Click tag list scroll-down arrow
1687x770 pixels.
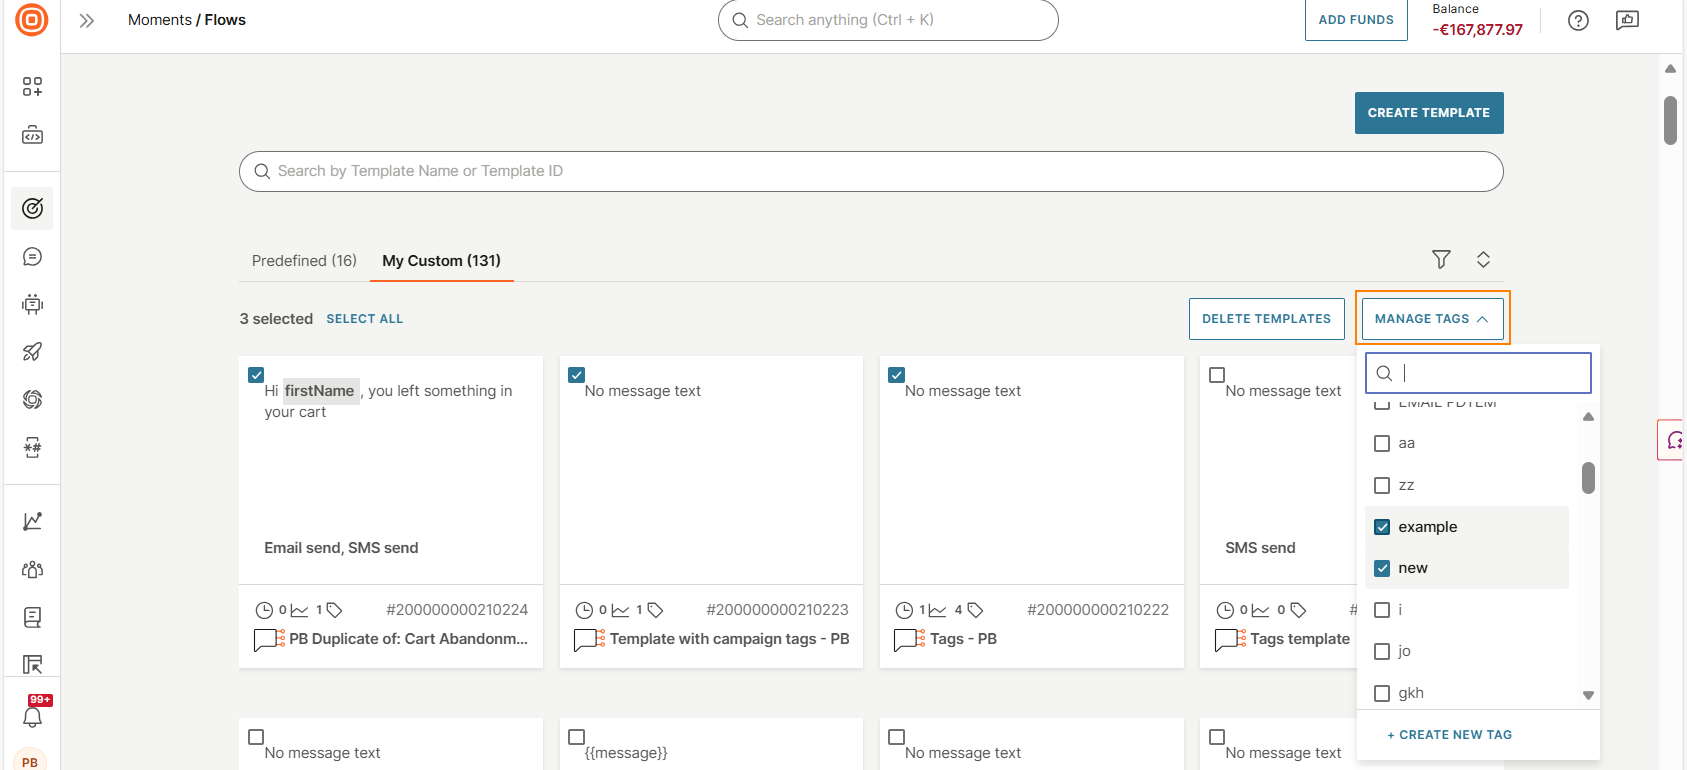(1588, 695)
